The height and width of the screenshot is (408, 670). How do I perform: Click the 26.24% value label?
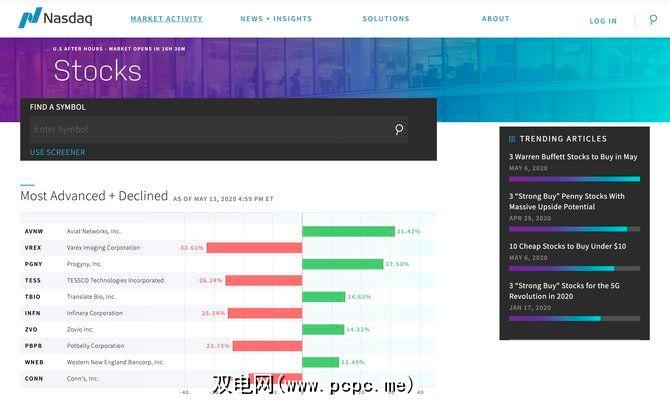coord(211,280)
